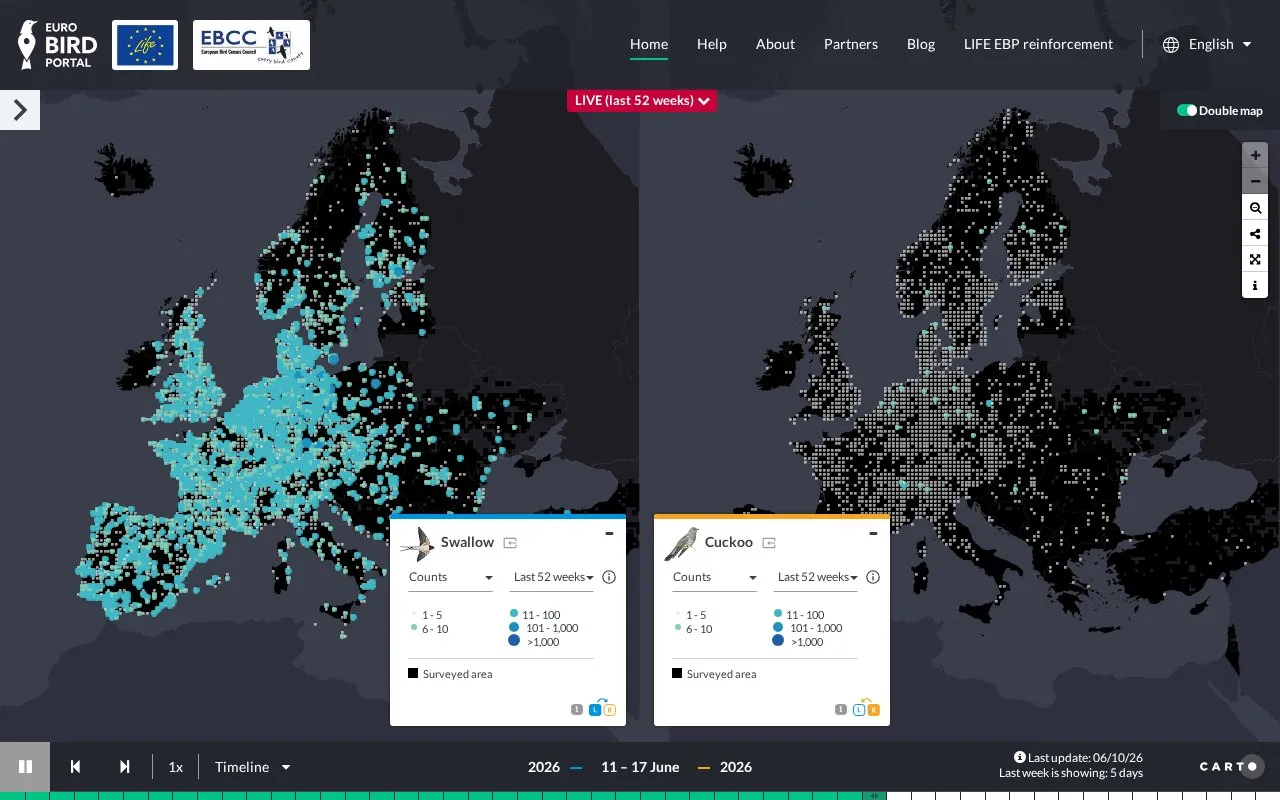
Task: Change the 1x playback speed
Action: click(176, 767)
